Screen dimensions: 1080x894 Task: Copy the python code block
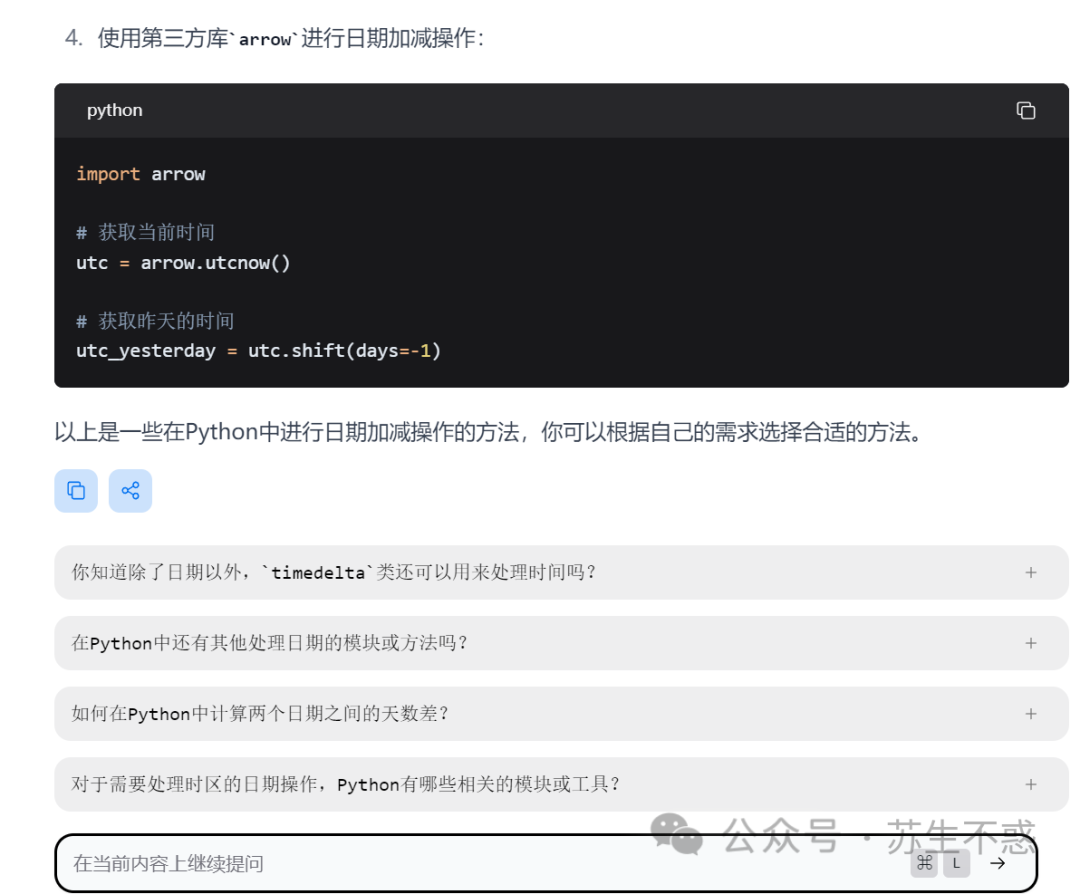pyautogui.click(x=1025, y=110)
